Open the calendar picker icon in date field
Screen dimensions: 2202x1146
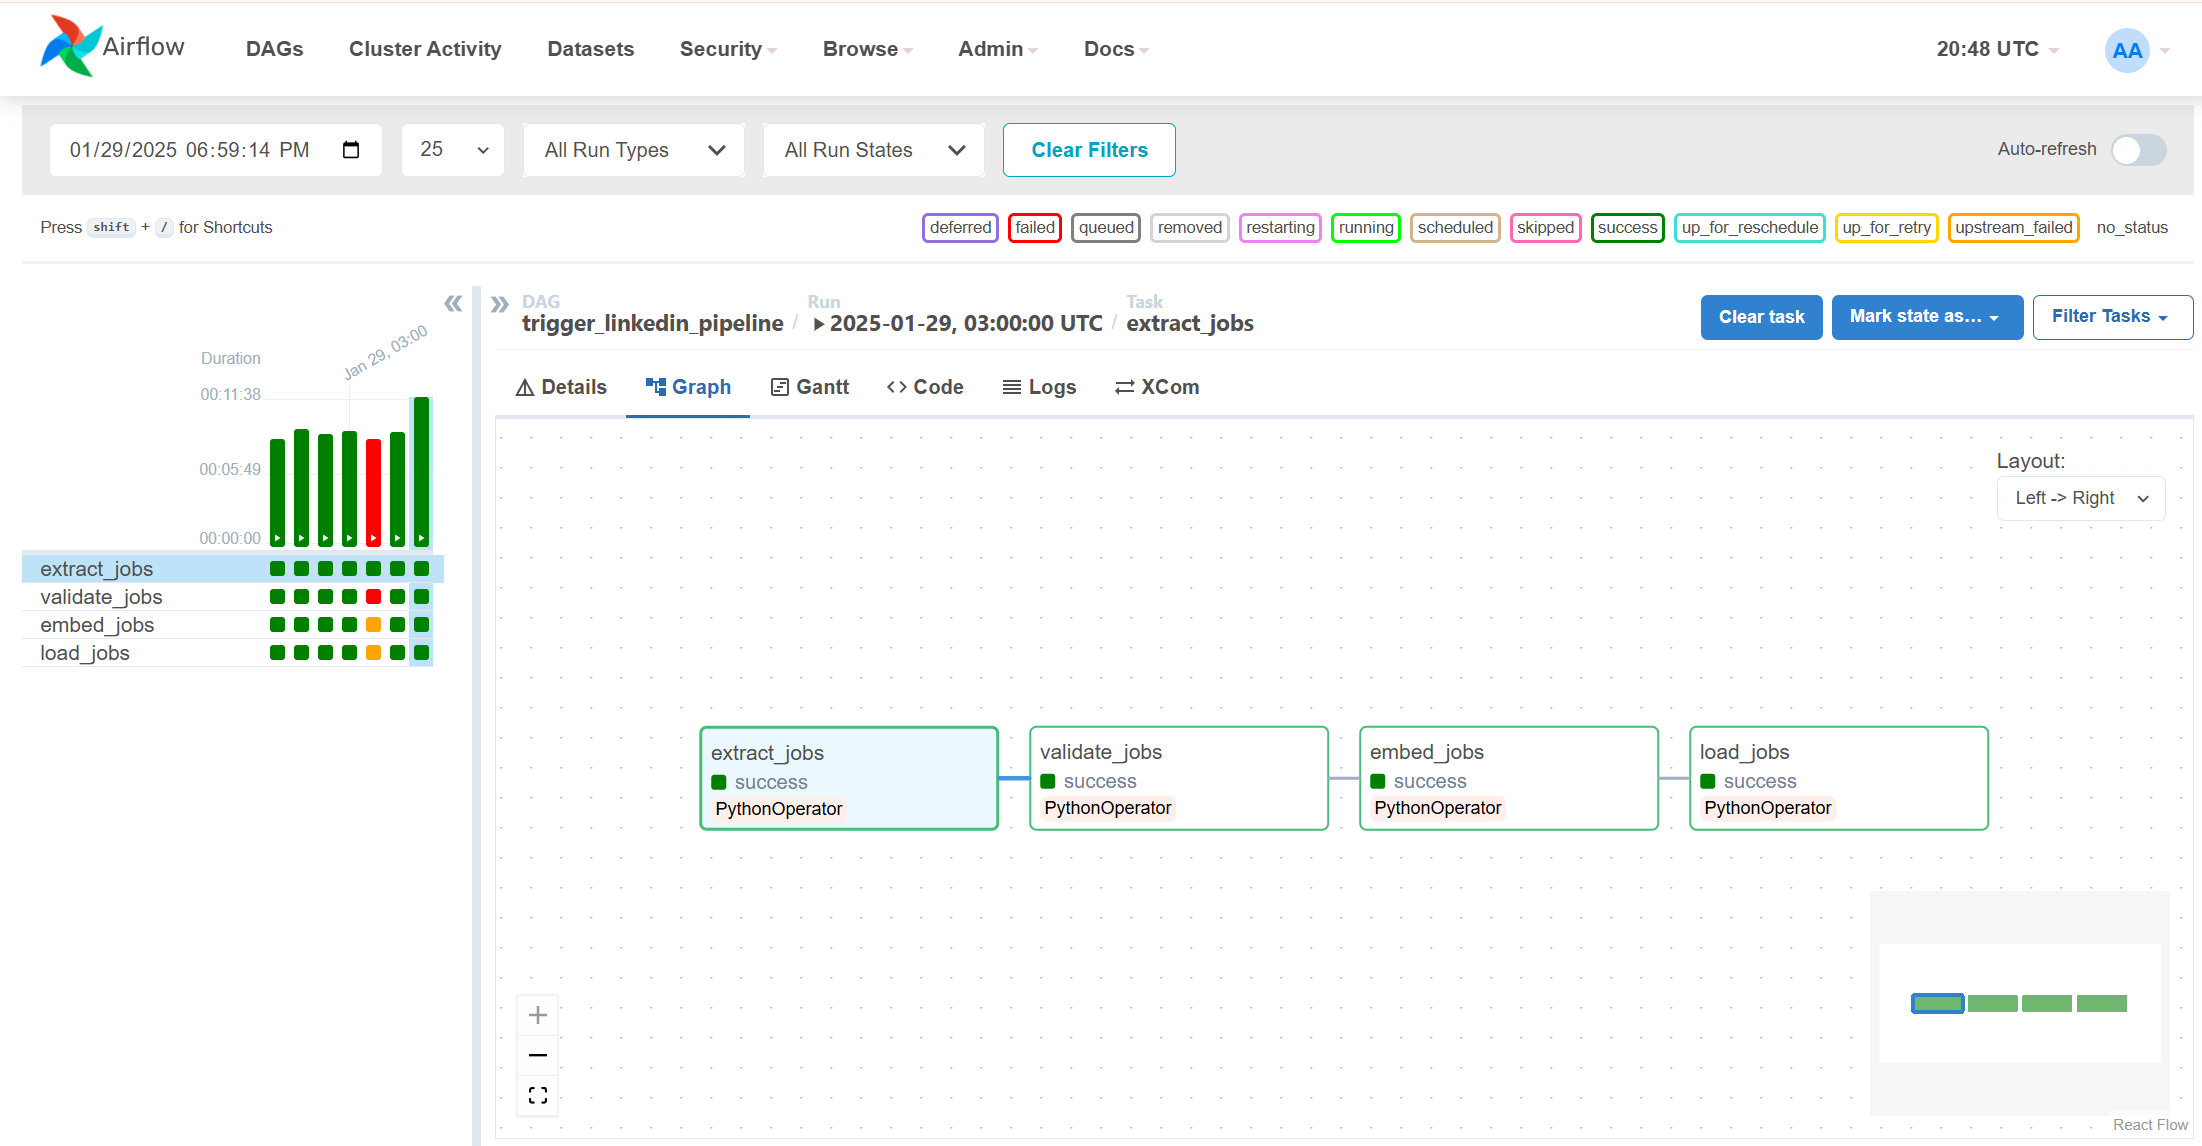tap(351, 150)
